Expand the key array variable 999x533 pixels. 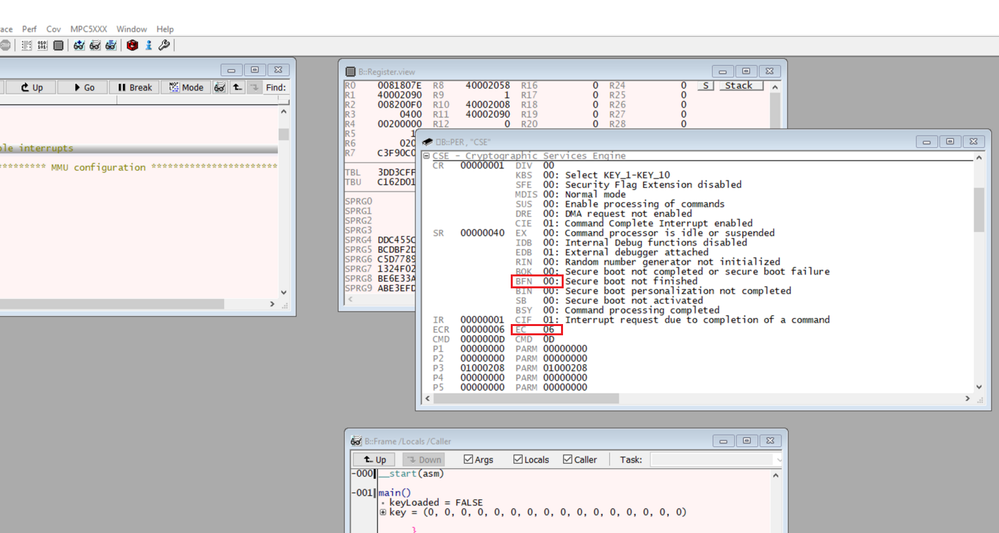[x=383, y=512]
